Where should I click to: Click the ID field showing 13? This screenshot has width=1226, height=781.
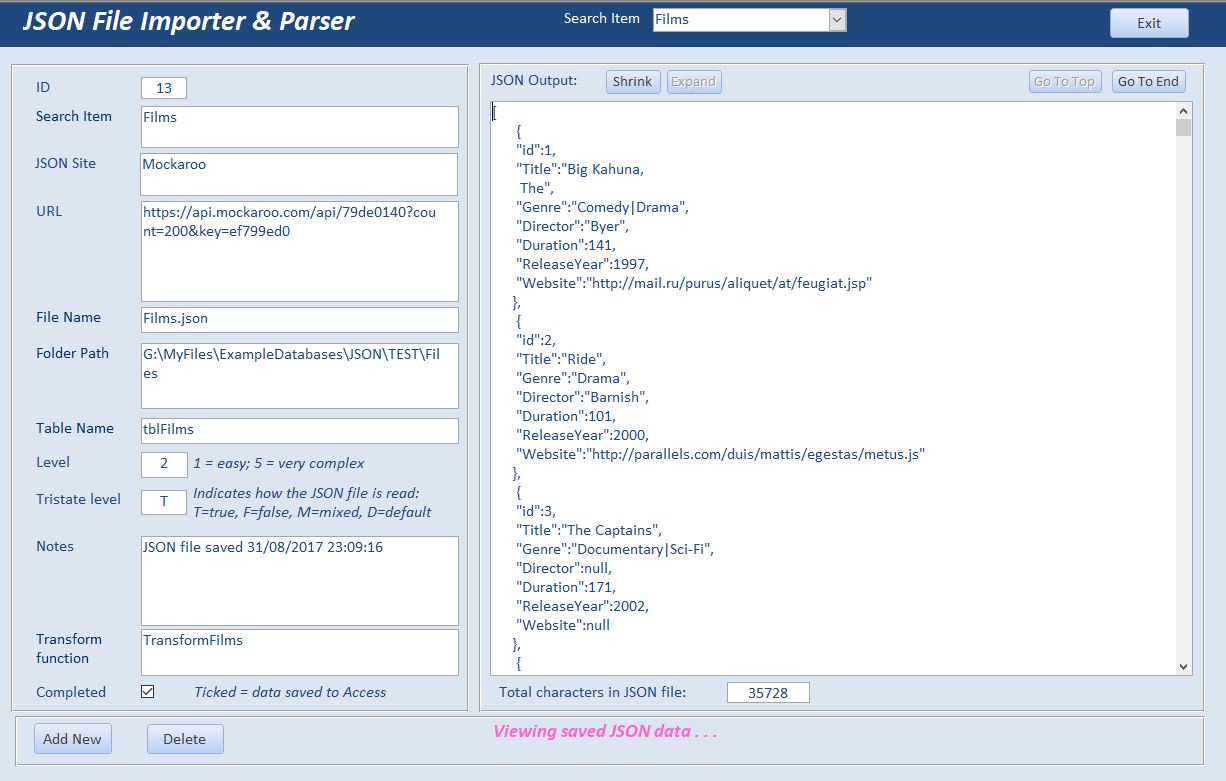pyautogui.click(x=164, y=88)
